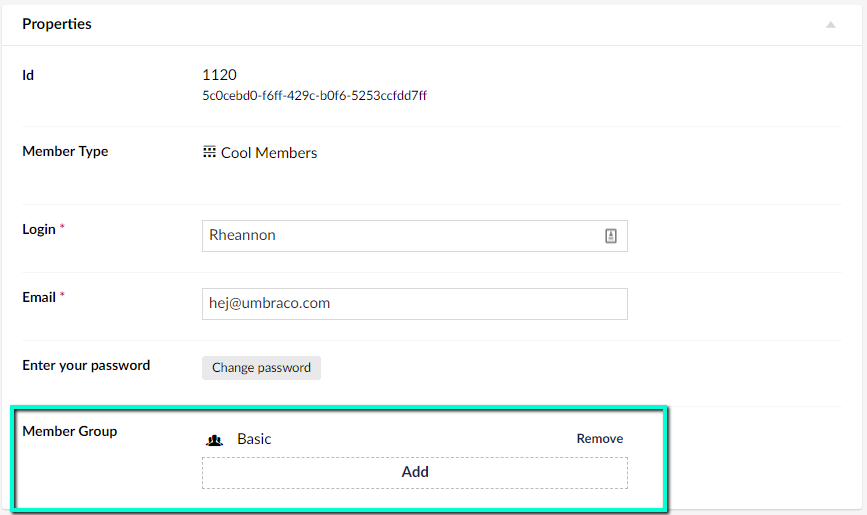867x515 pixels.
Task: Click the Cool Members type icon
Action: (209, 152)
